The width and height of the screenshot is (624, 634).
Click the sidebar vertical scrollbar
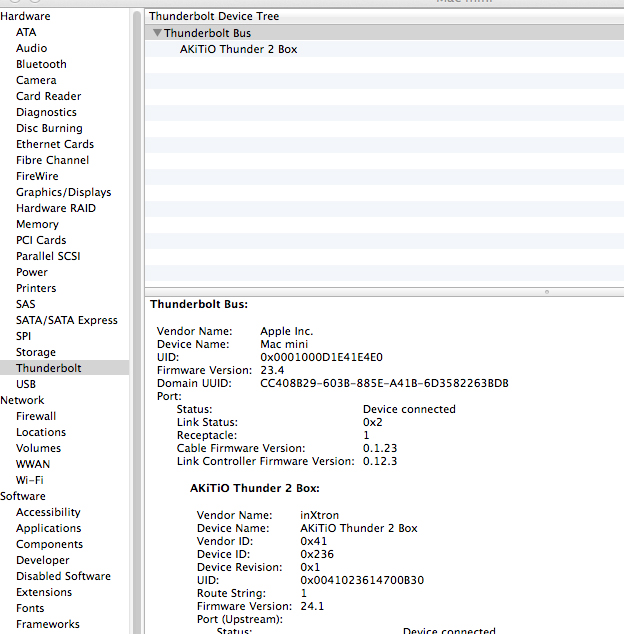click(137, 321)
